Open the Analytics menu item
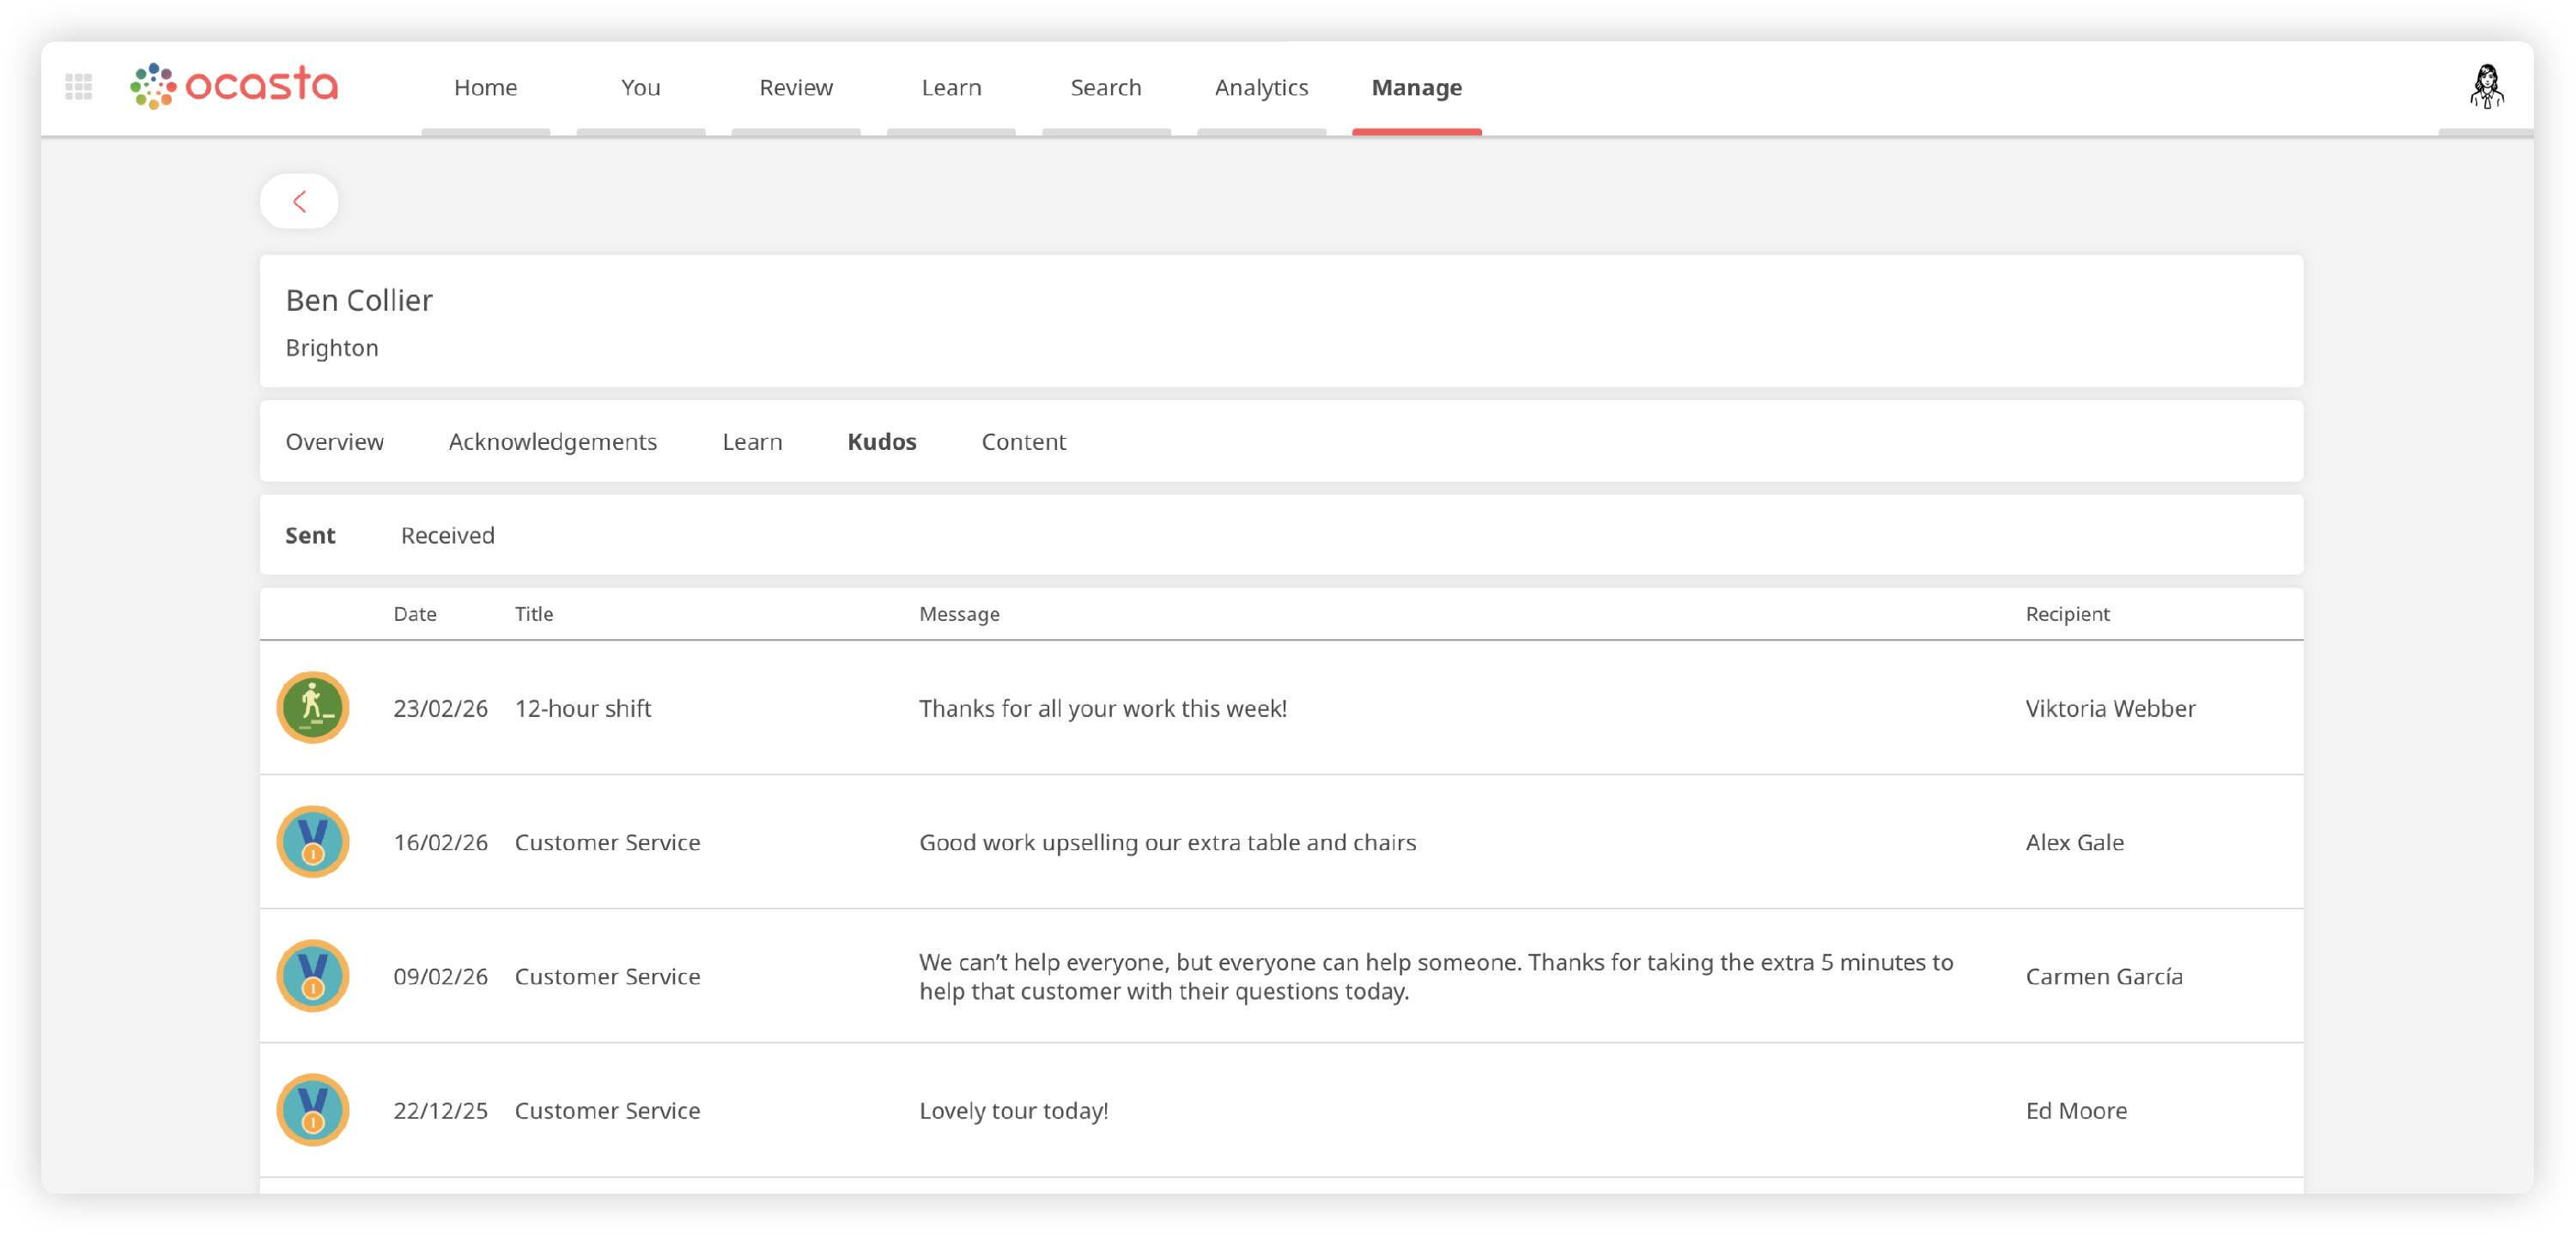This screenshot has height=1234, width=2576. click(1261, 87)
